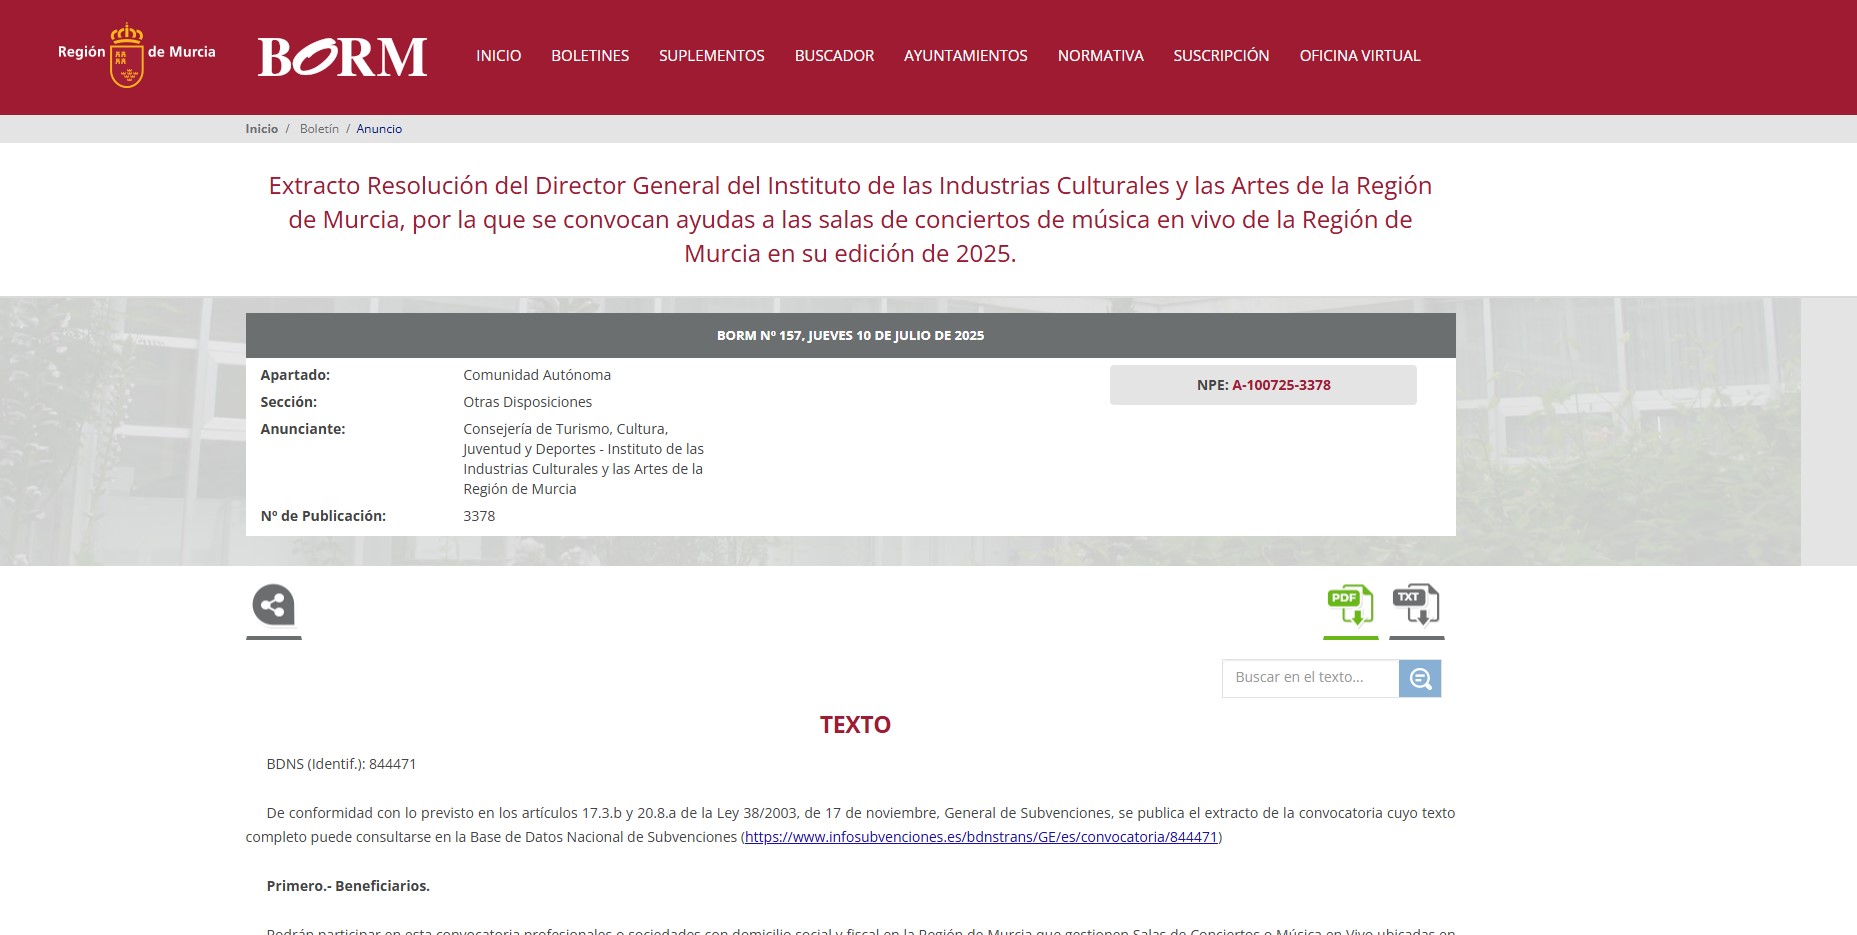The height and width of the screenshot is (935, 1857).
Task: Open the NPE A-100725-3378 link
Action: click(1281, 385)
